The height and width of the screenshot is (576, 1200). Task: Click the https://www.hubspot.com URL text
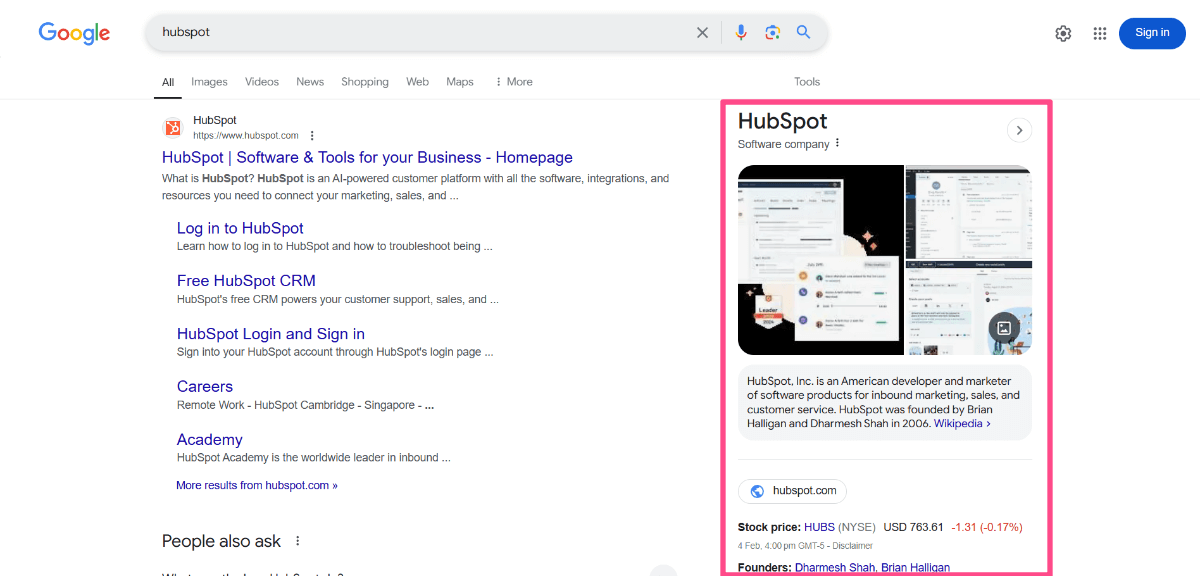pyautogui.click(x=246, y=136)
